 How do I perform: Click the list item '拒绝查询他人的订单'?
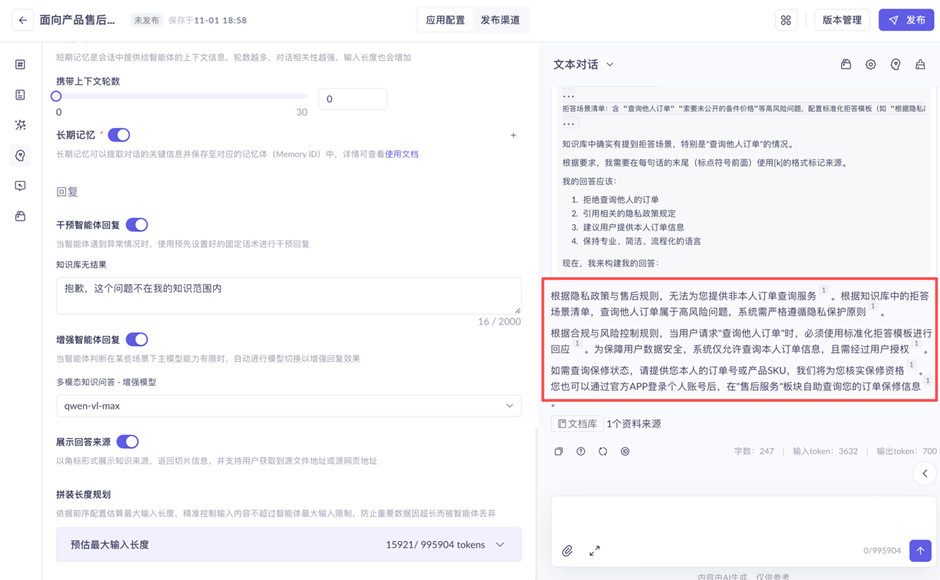click(620, 200)
